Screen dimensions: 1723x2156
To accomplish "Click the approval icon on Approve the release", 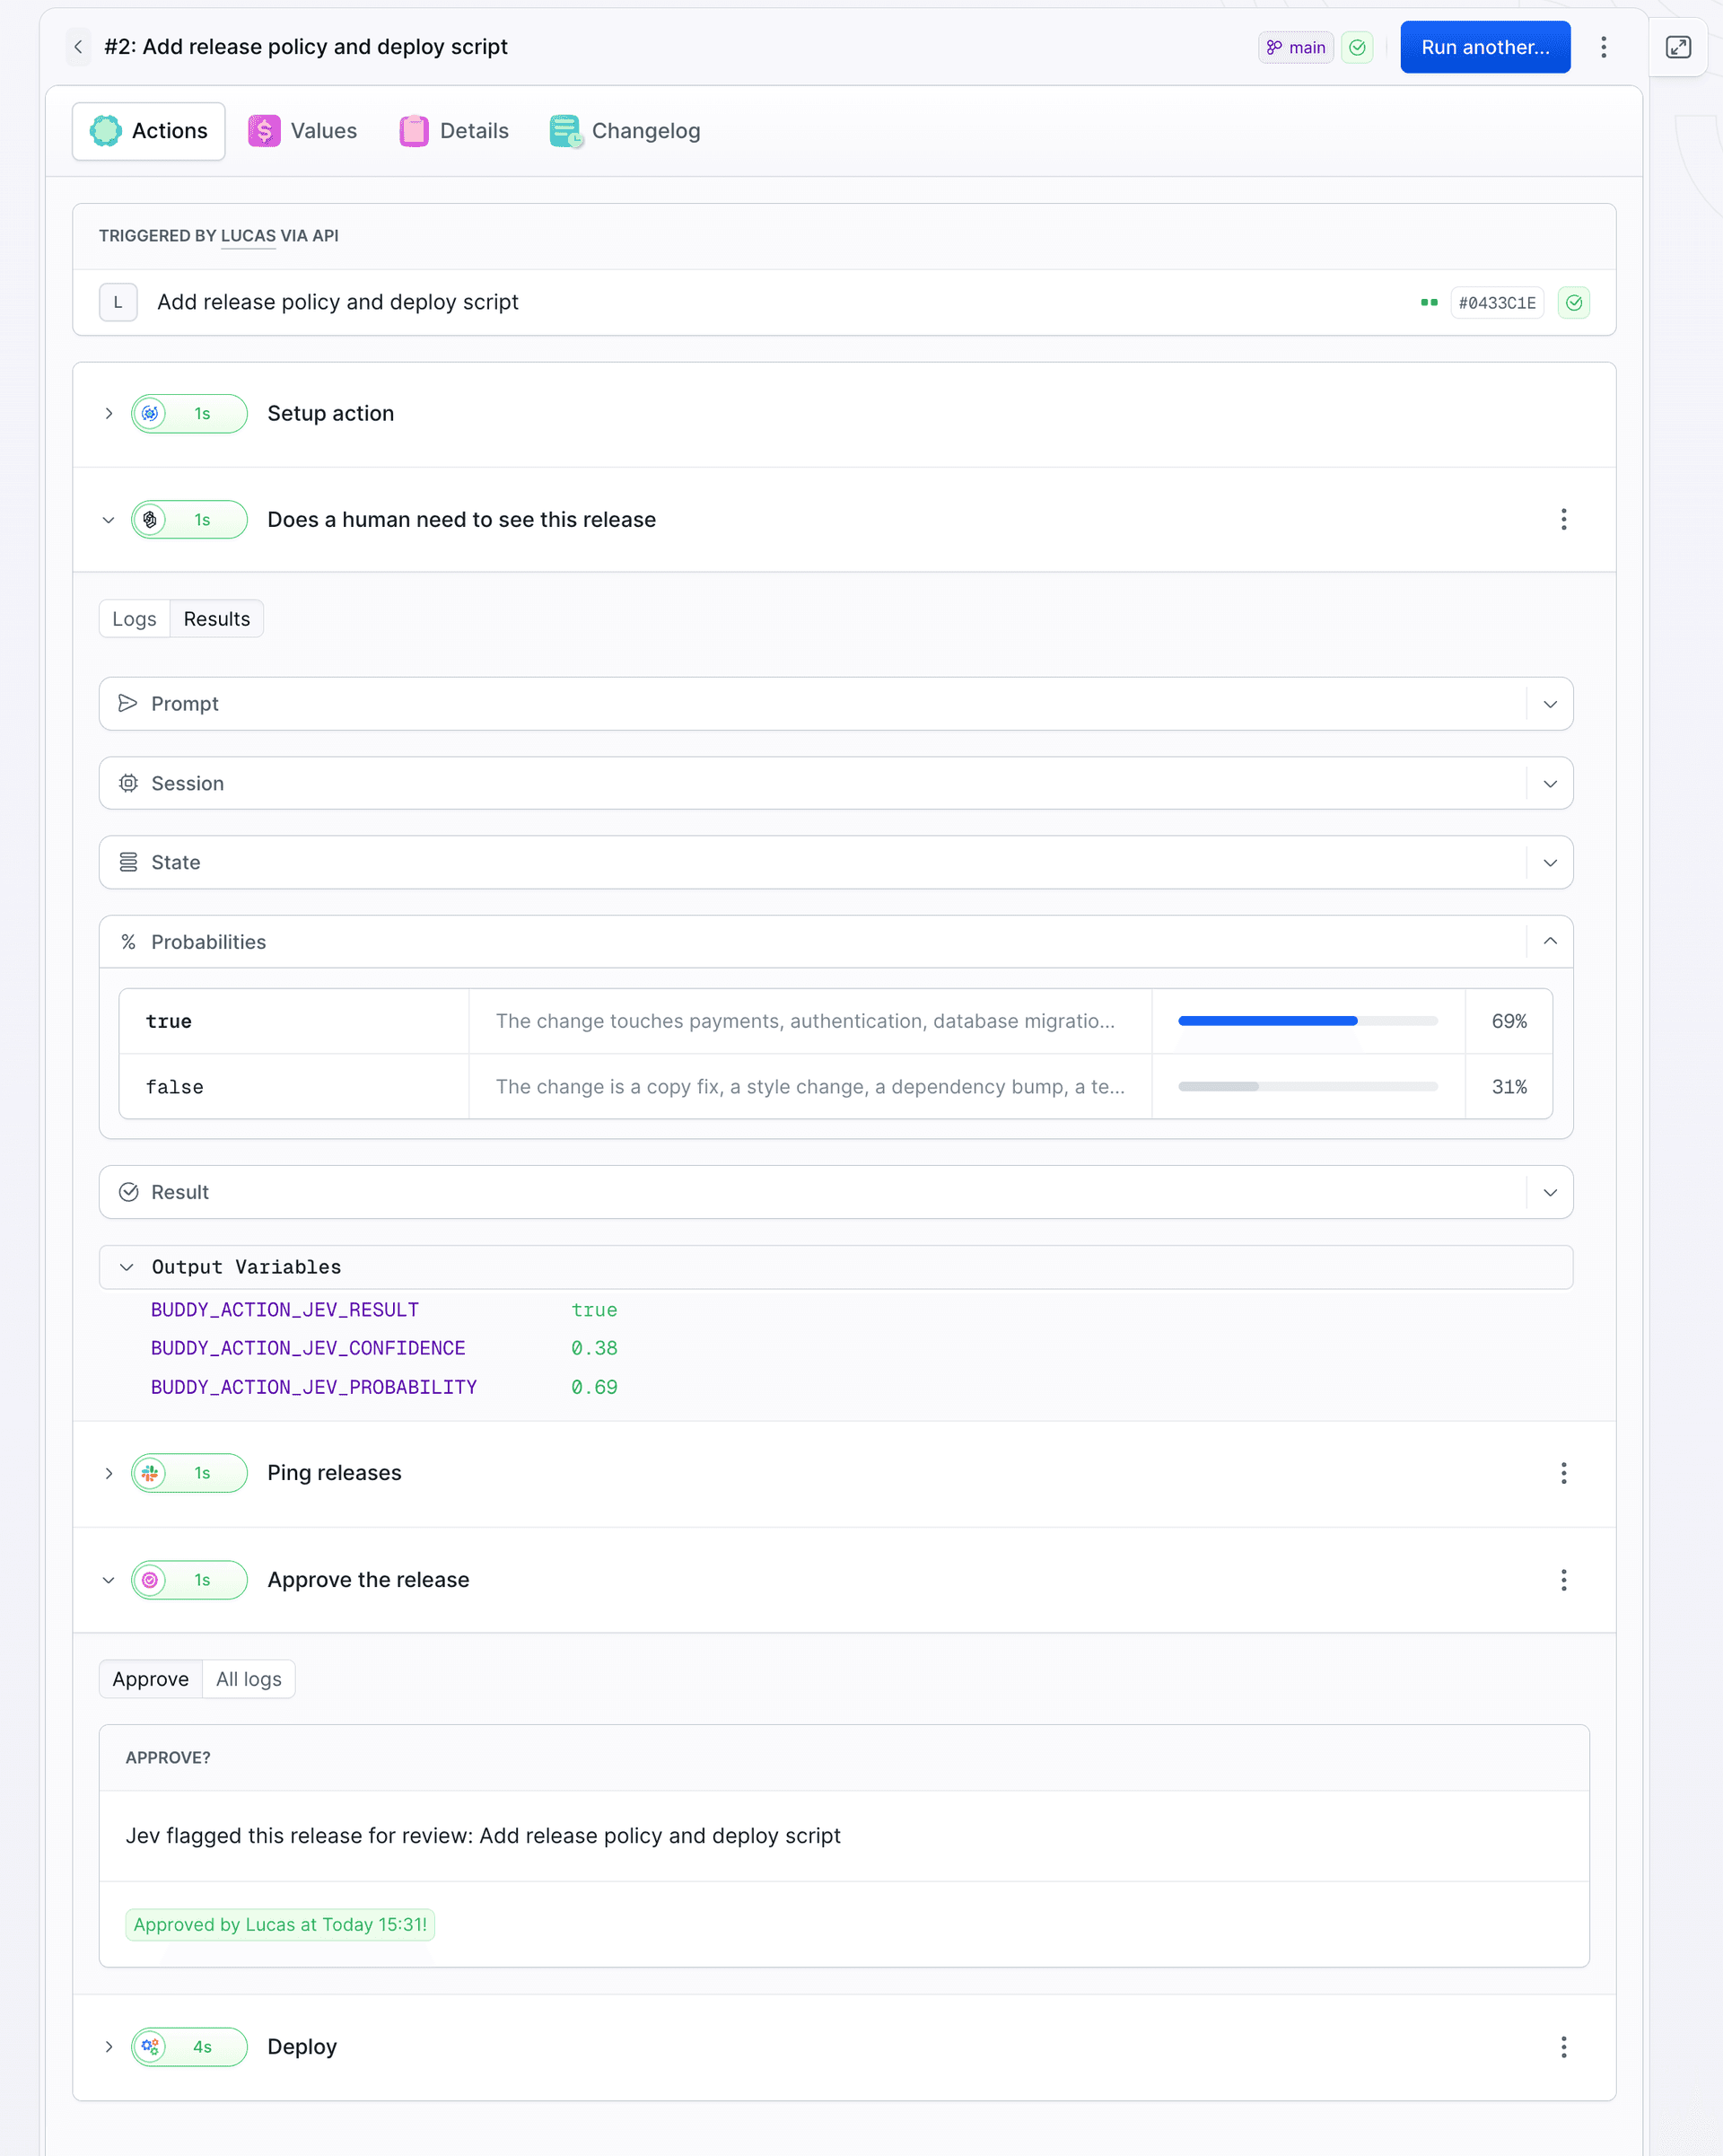I will pos(150,1580).
